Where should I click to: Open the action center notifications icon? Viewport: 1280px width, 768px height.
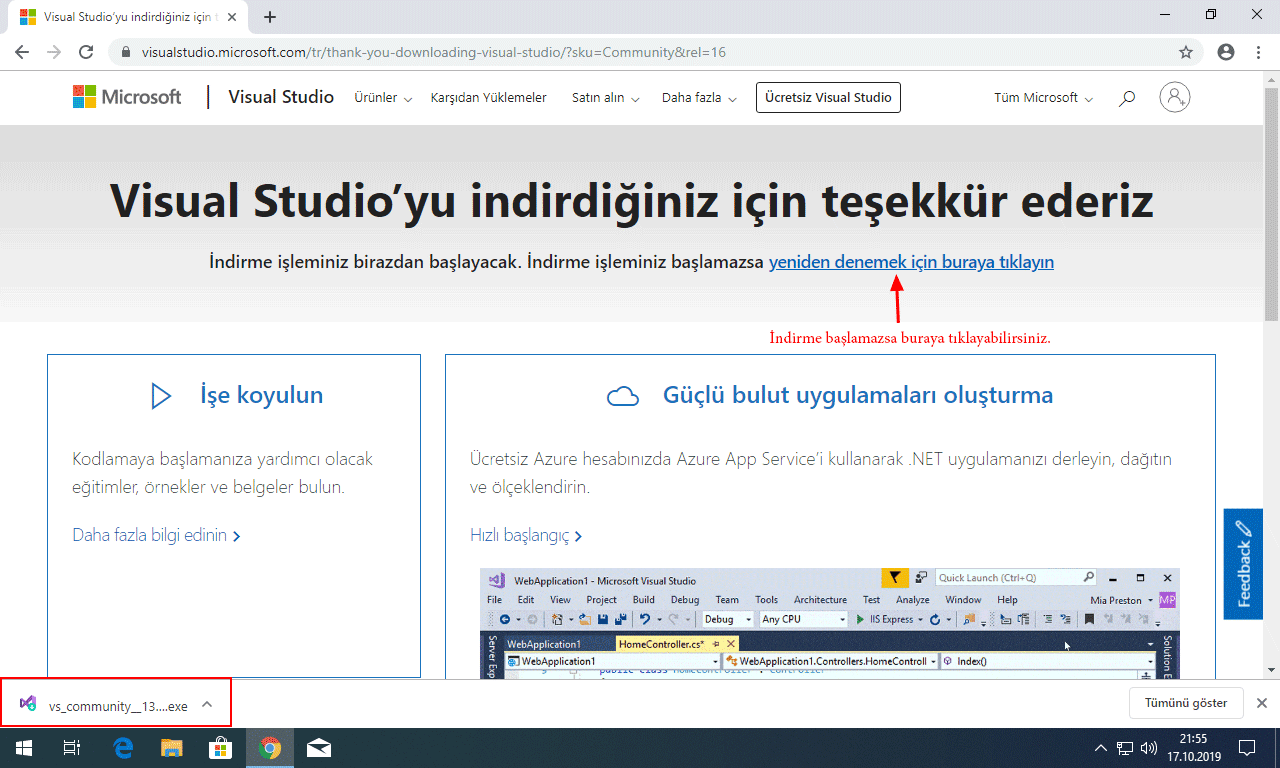[x=1247, y=748]
